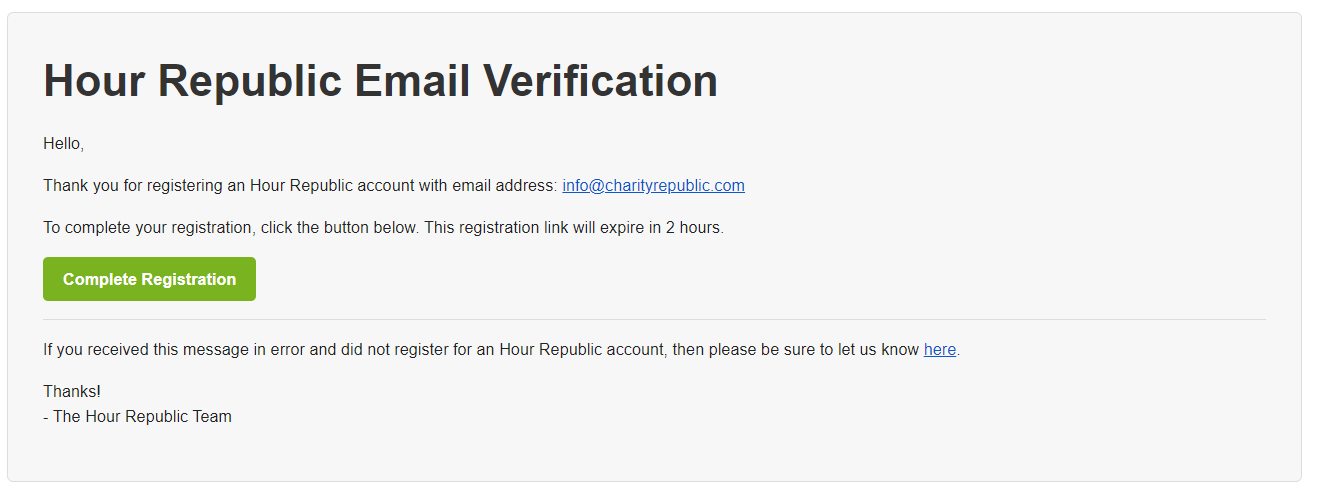Click the word "Email" in the heading
This screenshot has width=1318, height=488.
tap(412, 81)
